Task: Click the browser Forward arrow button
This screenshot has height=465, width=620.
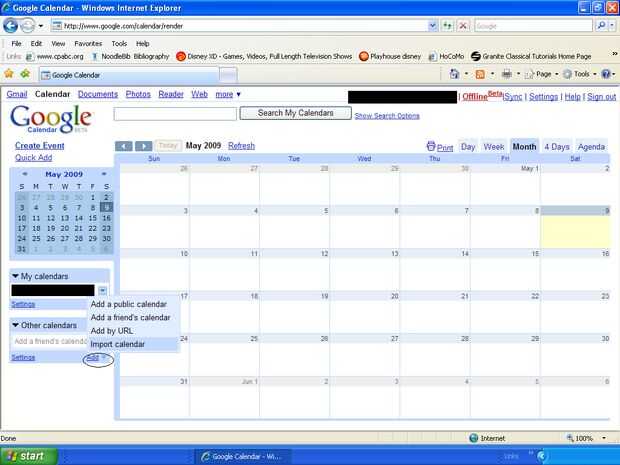Action: (x=27, y=26)
